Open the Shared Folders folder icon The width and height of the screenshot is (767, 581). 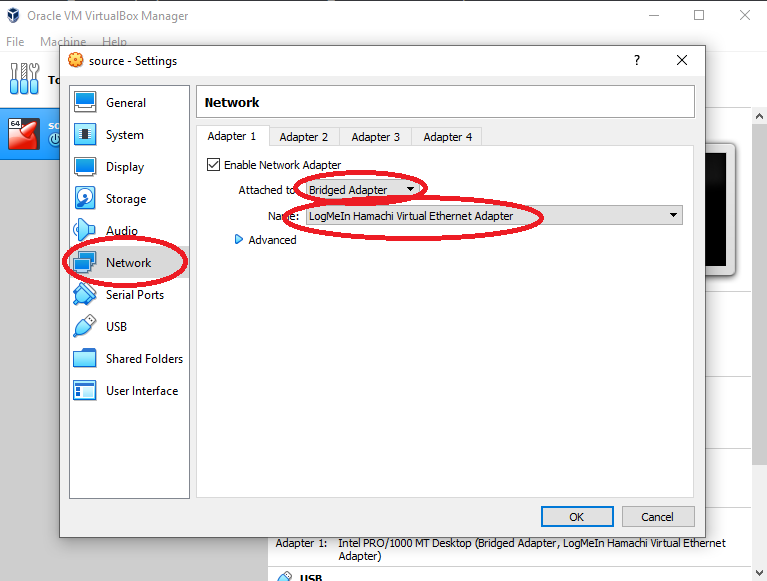pos(85,358)
